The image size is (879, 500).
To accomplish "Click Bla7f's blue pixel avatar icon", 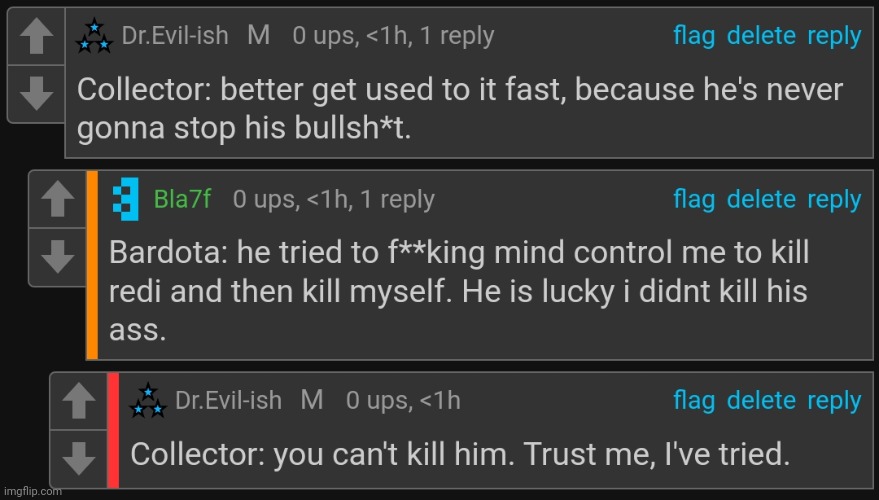I will pyautogui.click(x=126, y=199).
